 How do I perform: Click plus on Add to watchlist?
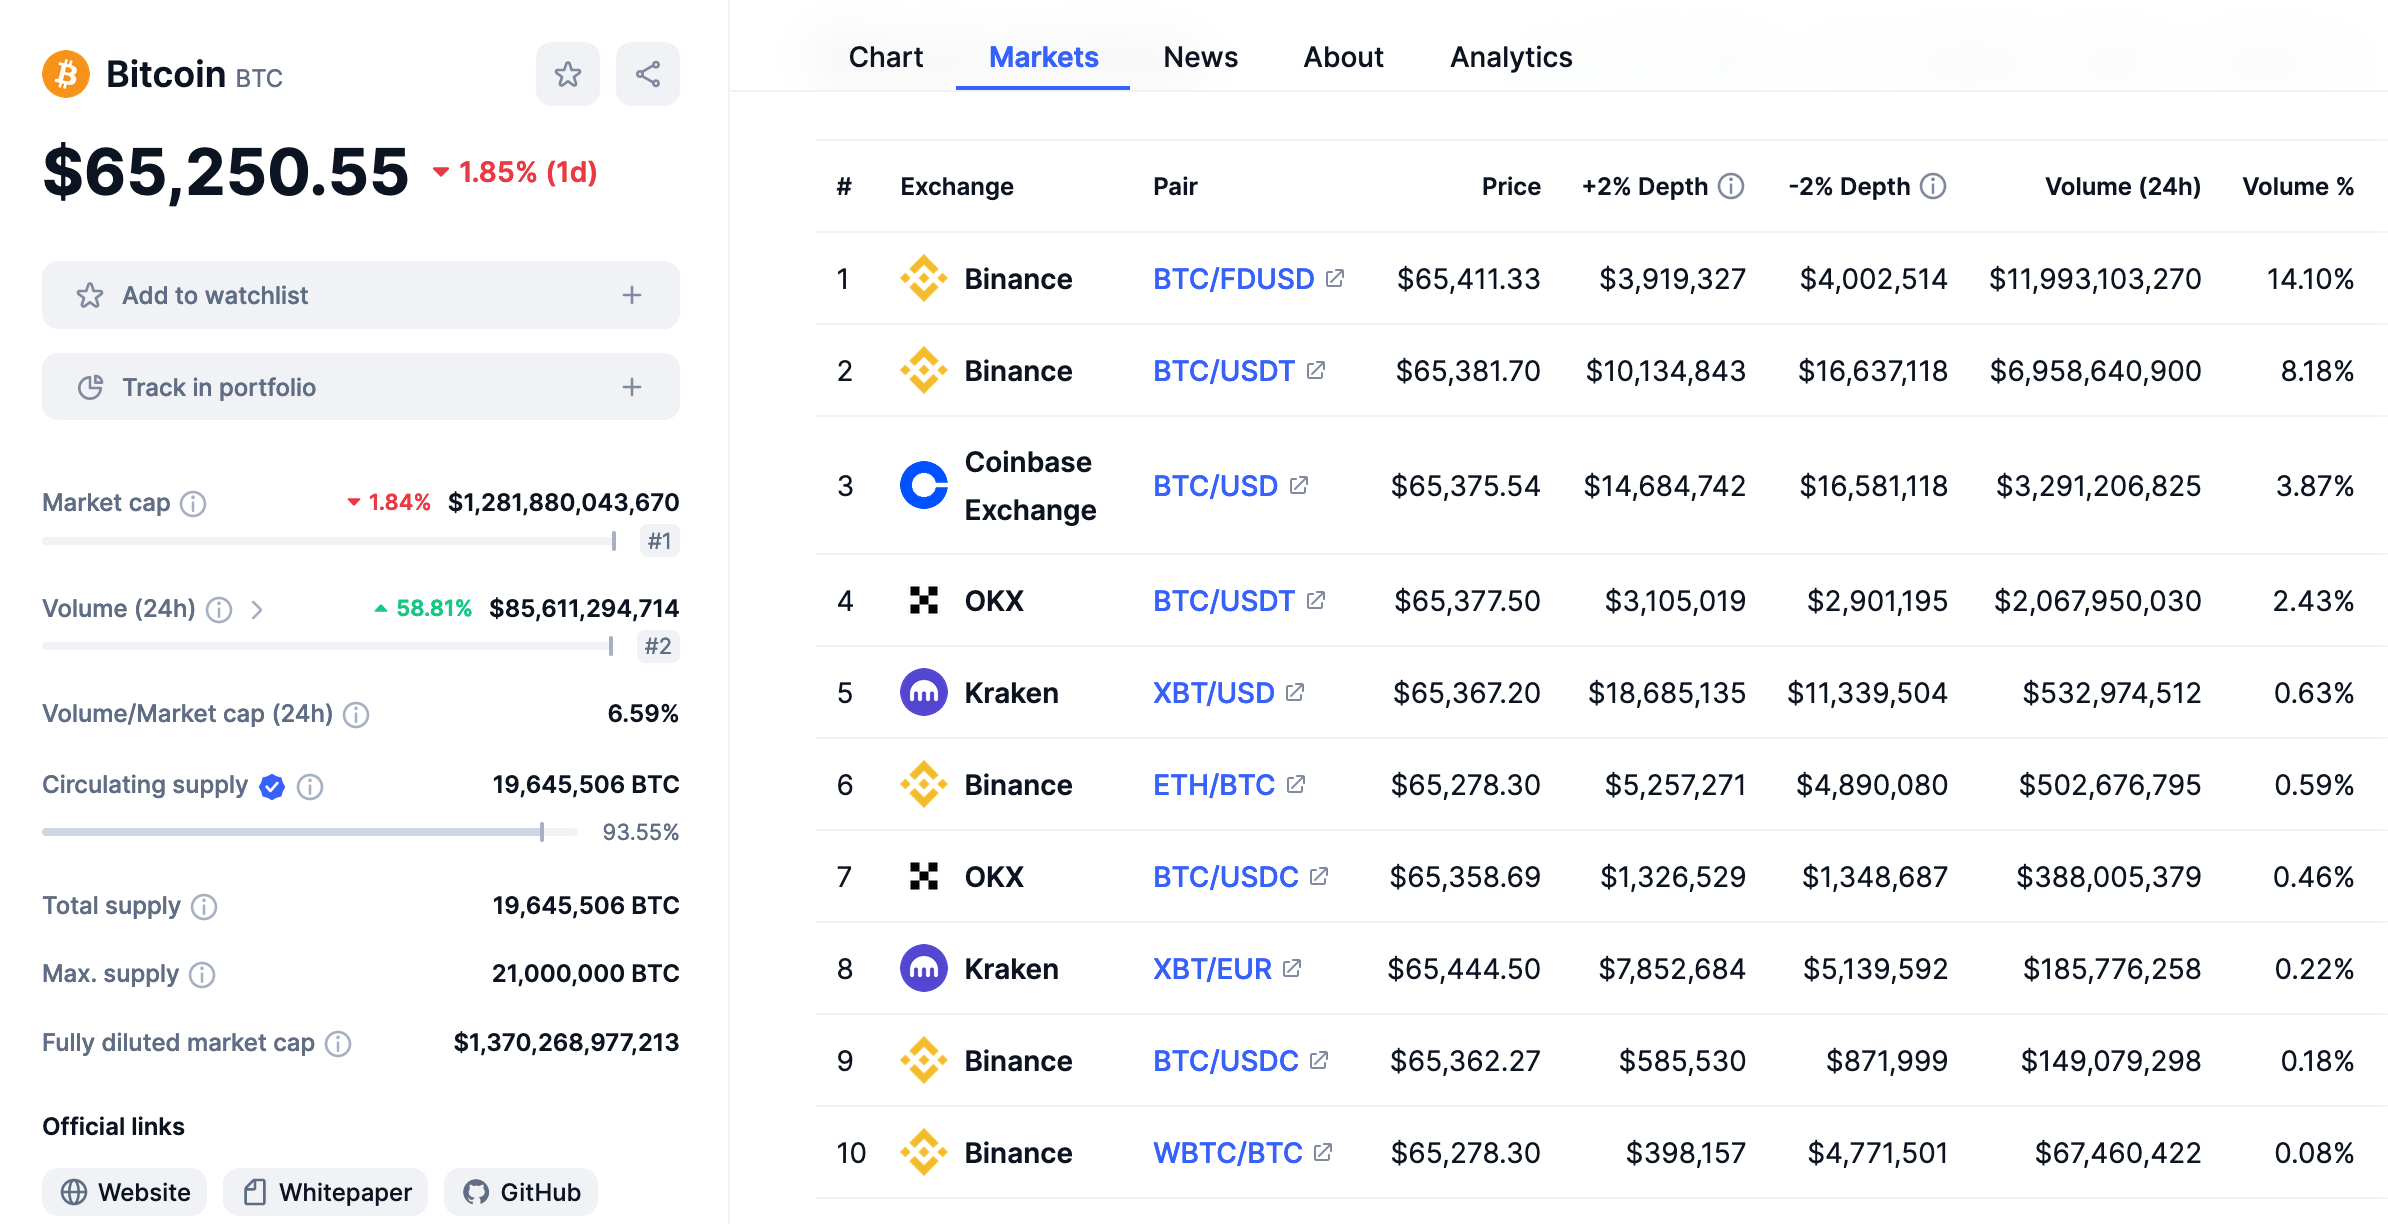[x=632, y=295]
